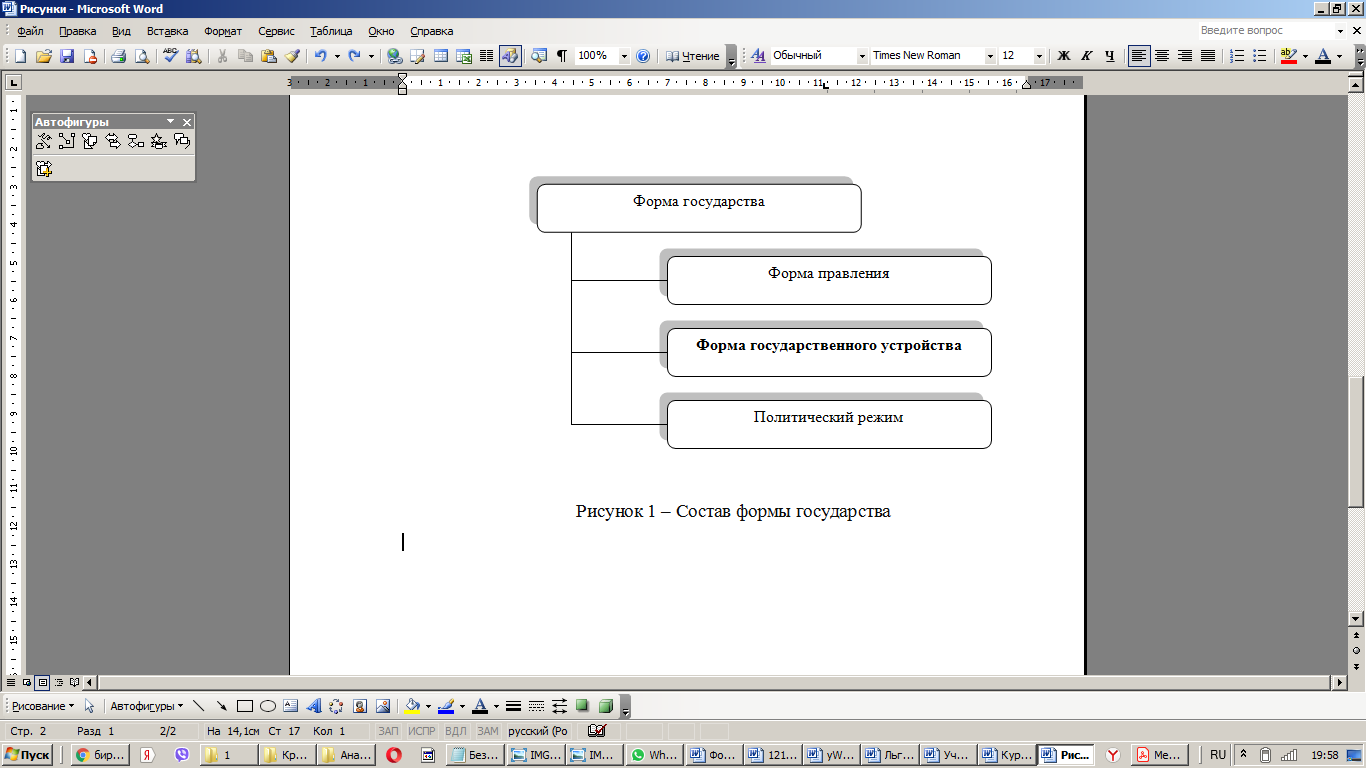Open the 3-D style effects icon
This screenshot has width=1366, height=768.
pos(604,706)
